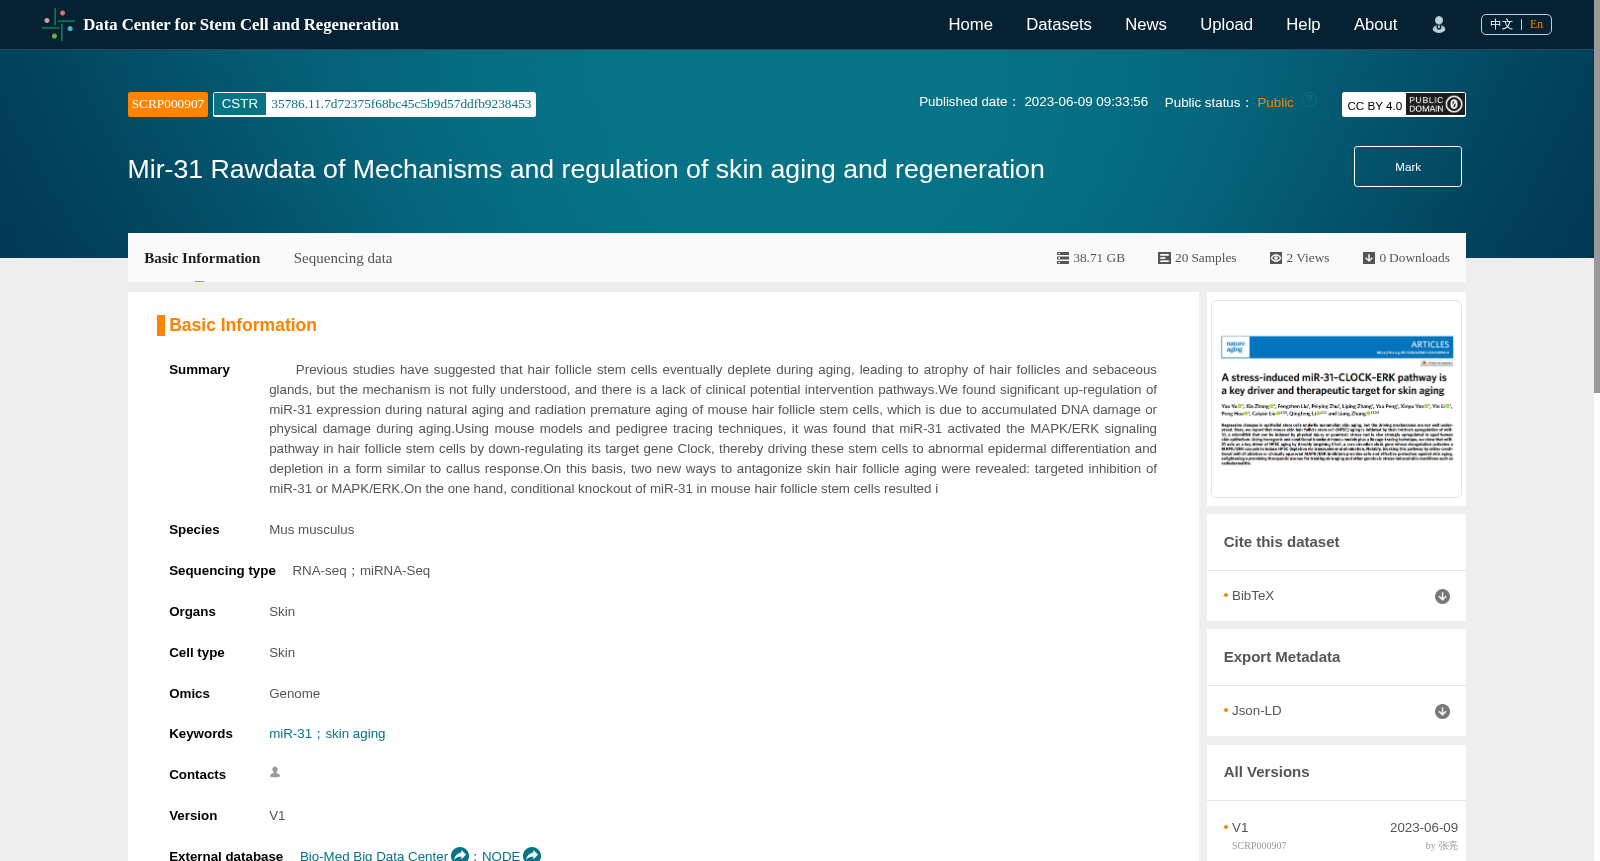This screenshot has width=1600, height=861.
Task: Open the NODE database link
Action: click(x=501, y=856)
